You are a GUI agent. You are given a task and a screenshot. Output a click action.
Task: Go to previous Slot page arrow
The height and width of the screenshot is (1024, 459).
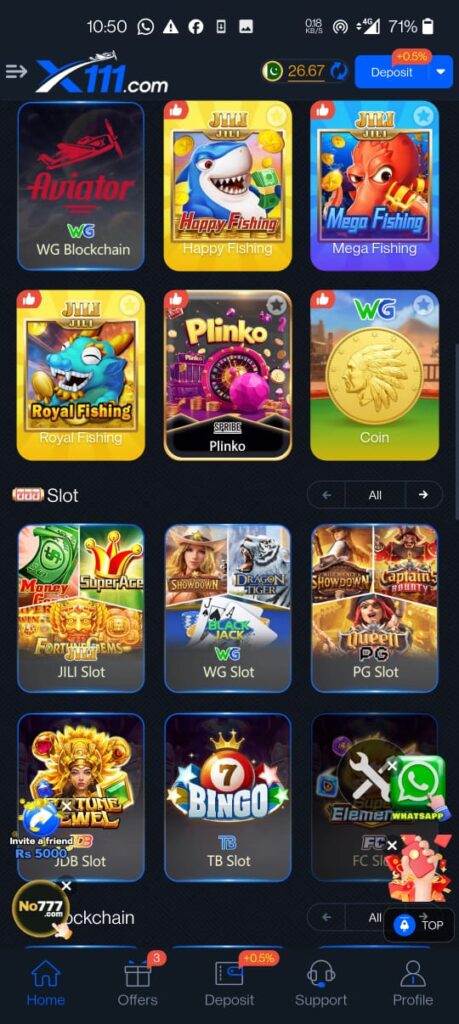tap(326, 495)
